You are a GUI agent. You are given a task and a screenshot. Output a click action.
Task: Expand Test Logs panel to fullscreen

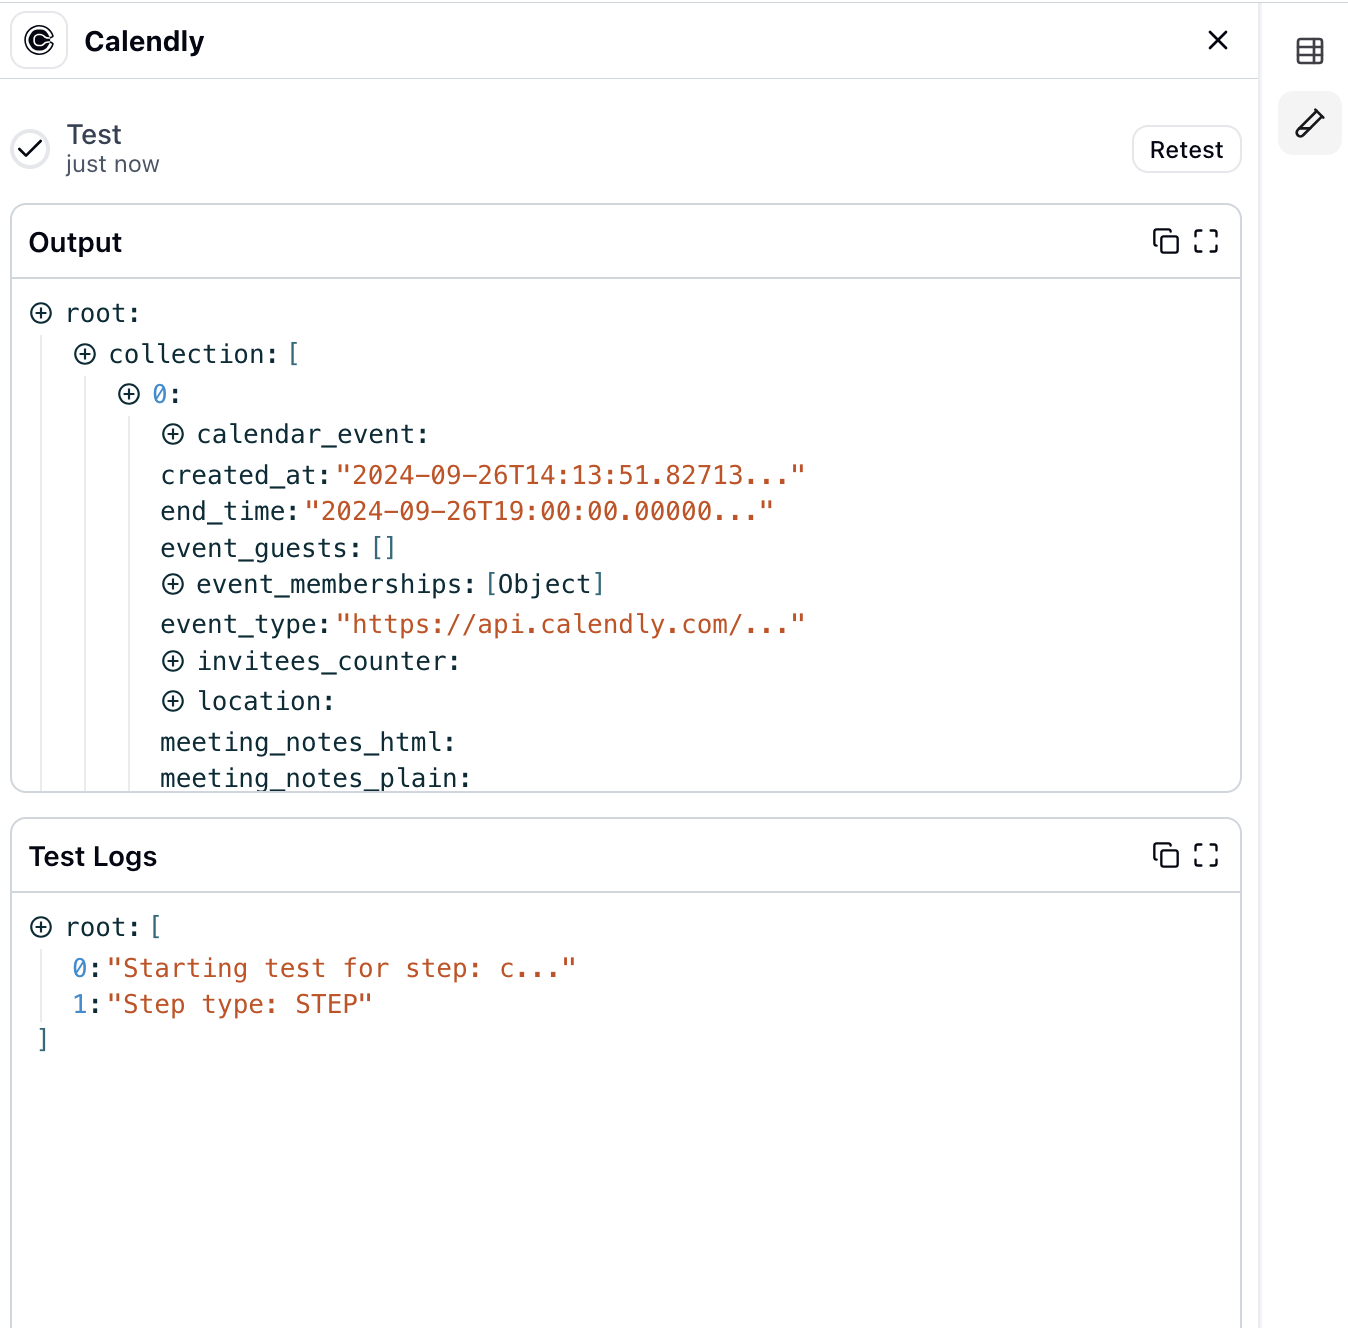[x=1206, y=856]
